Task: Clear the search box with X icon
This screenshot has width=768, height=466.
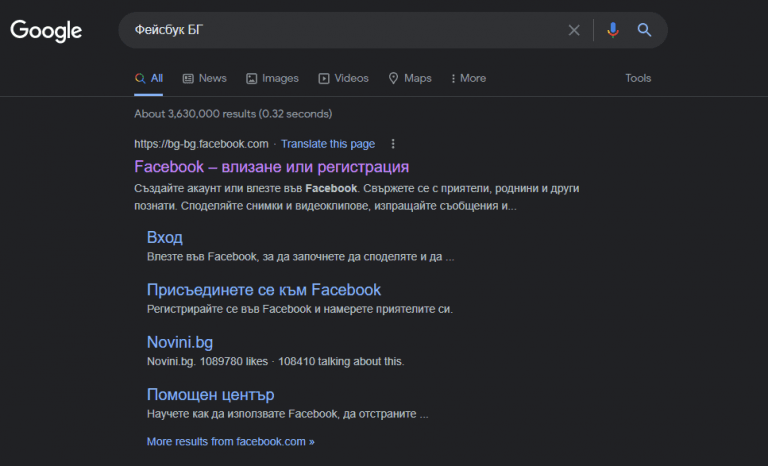Action: (574, 30)
